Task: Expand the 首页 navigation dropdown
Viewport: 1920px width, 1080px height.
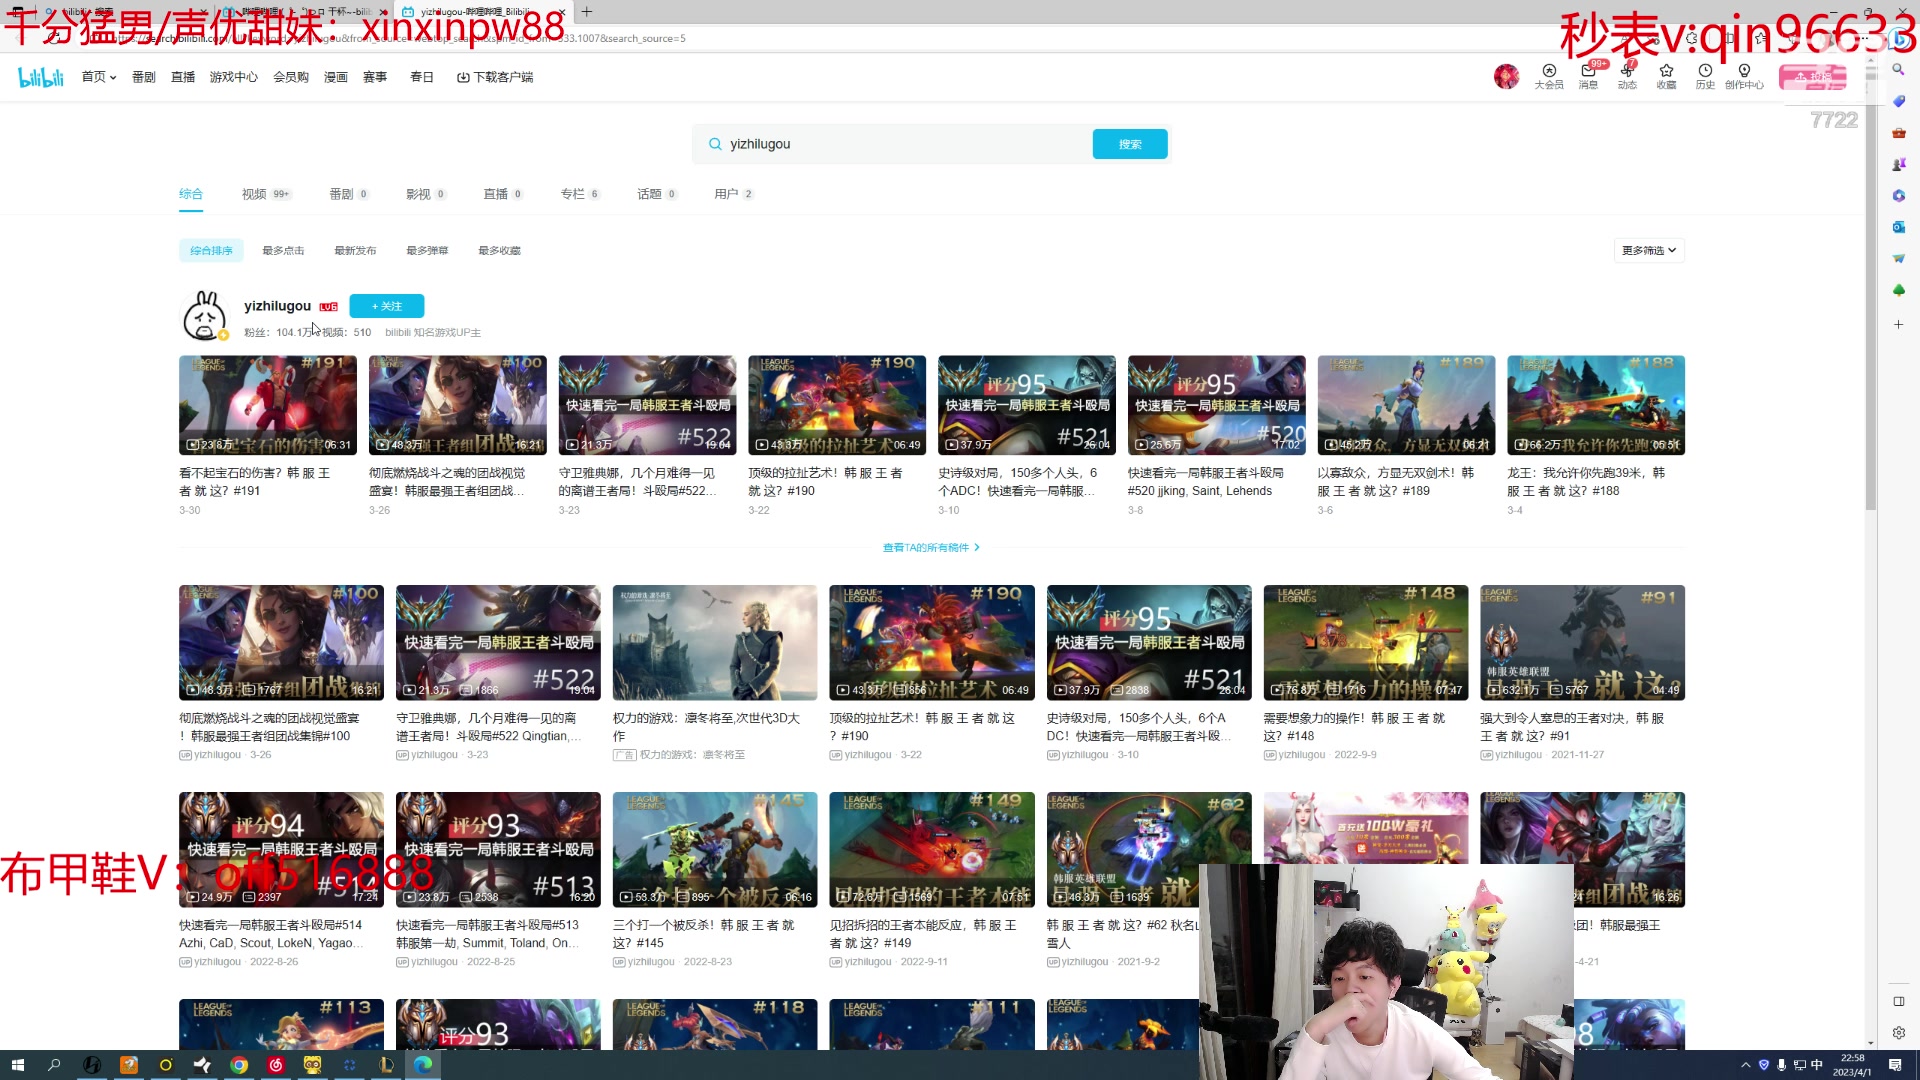Action: [x=99, y=77]
